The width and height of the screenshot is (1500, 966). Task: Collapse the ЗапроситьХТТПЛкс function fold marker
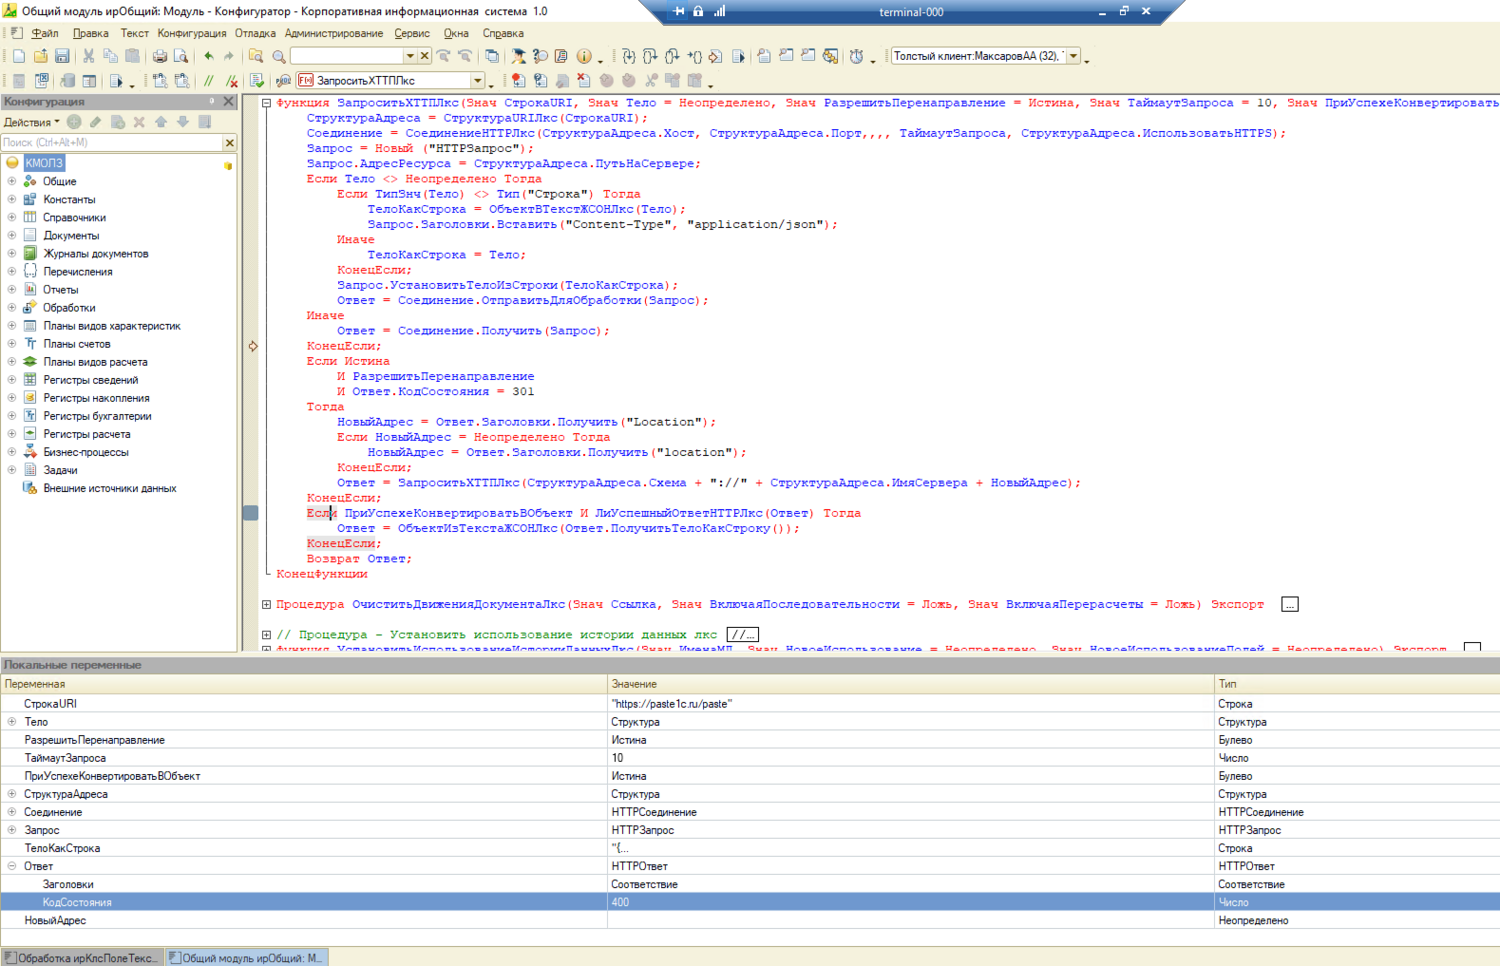click(266, 103)
